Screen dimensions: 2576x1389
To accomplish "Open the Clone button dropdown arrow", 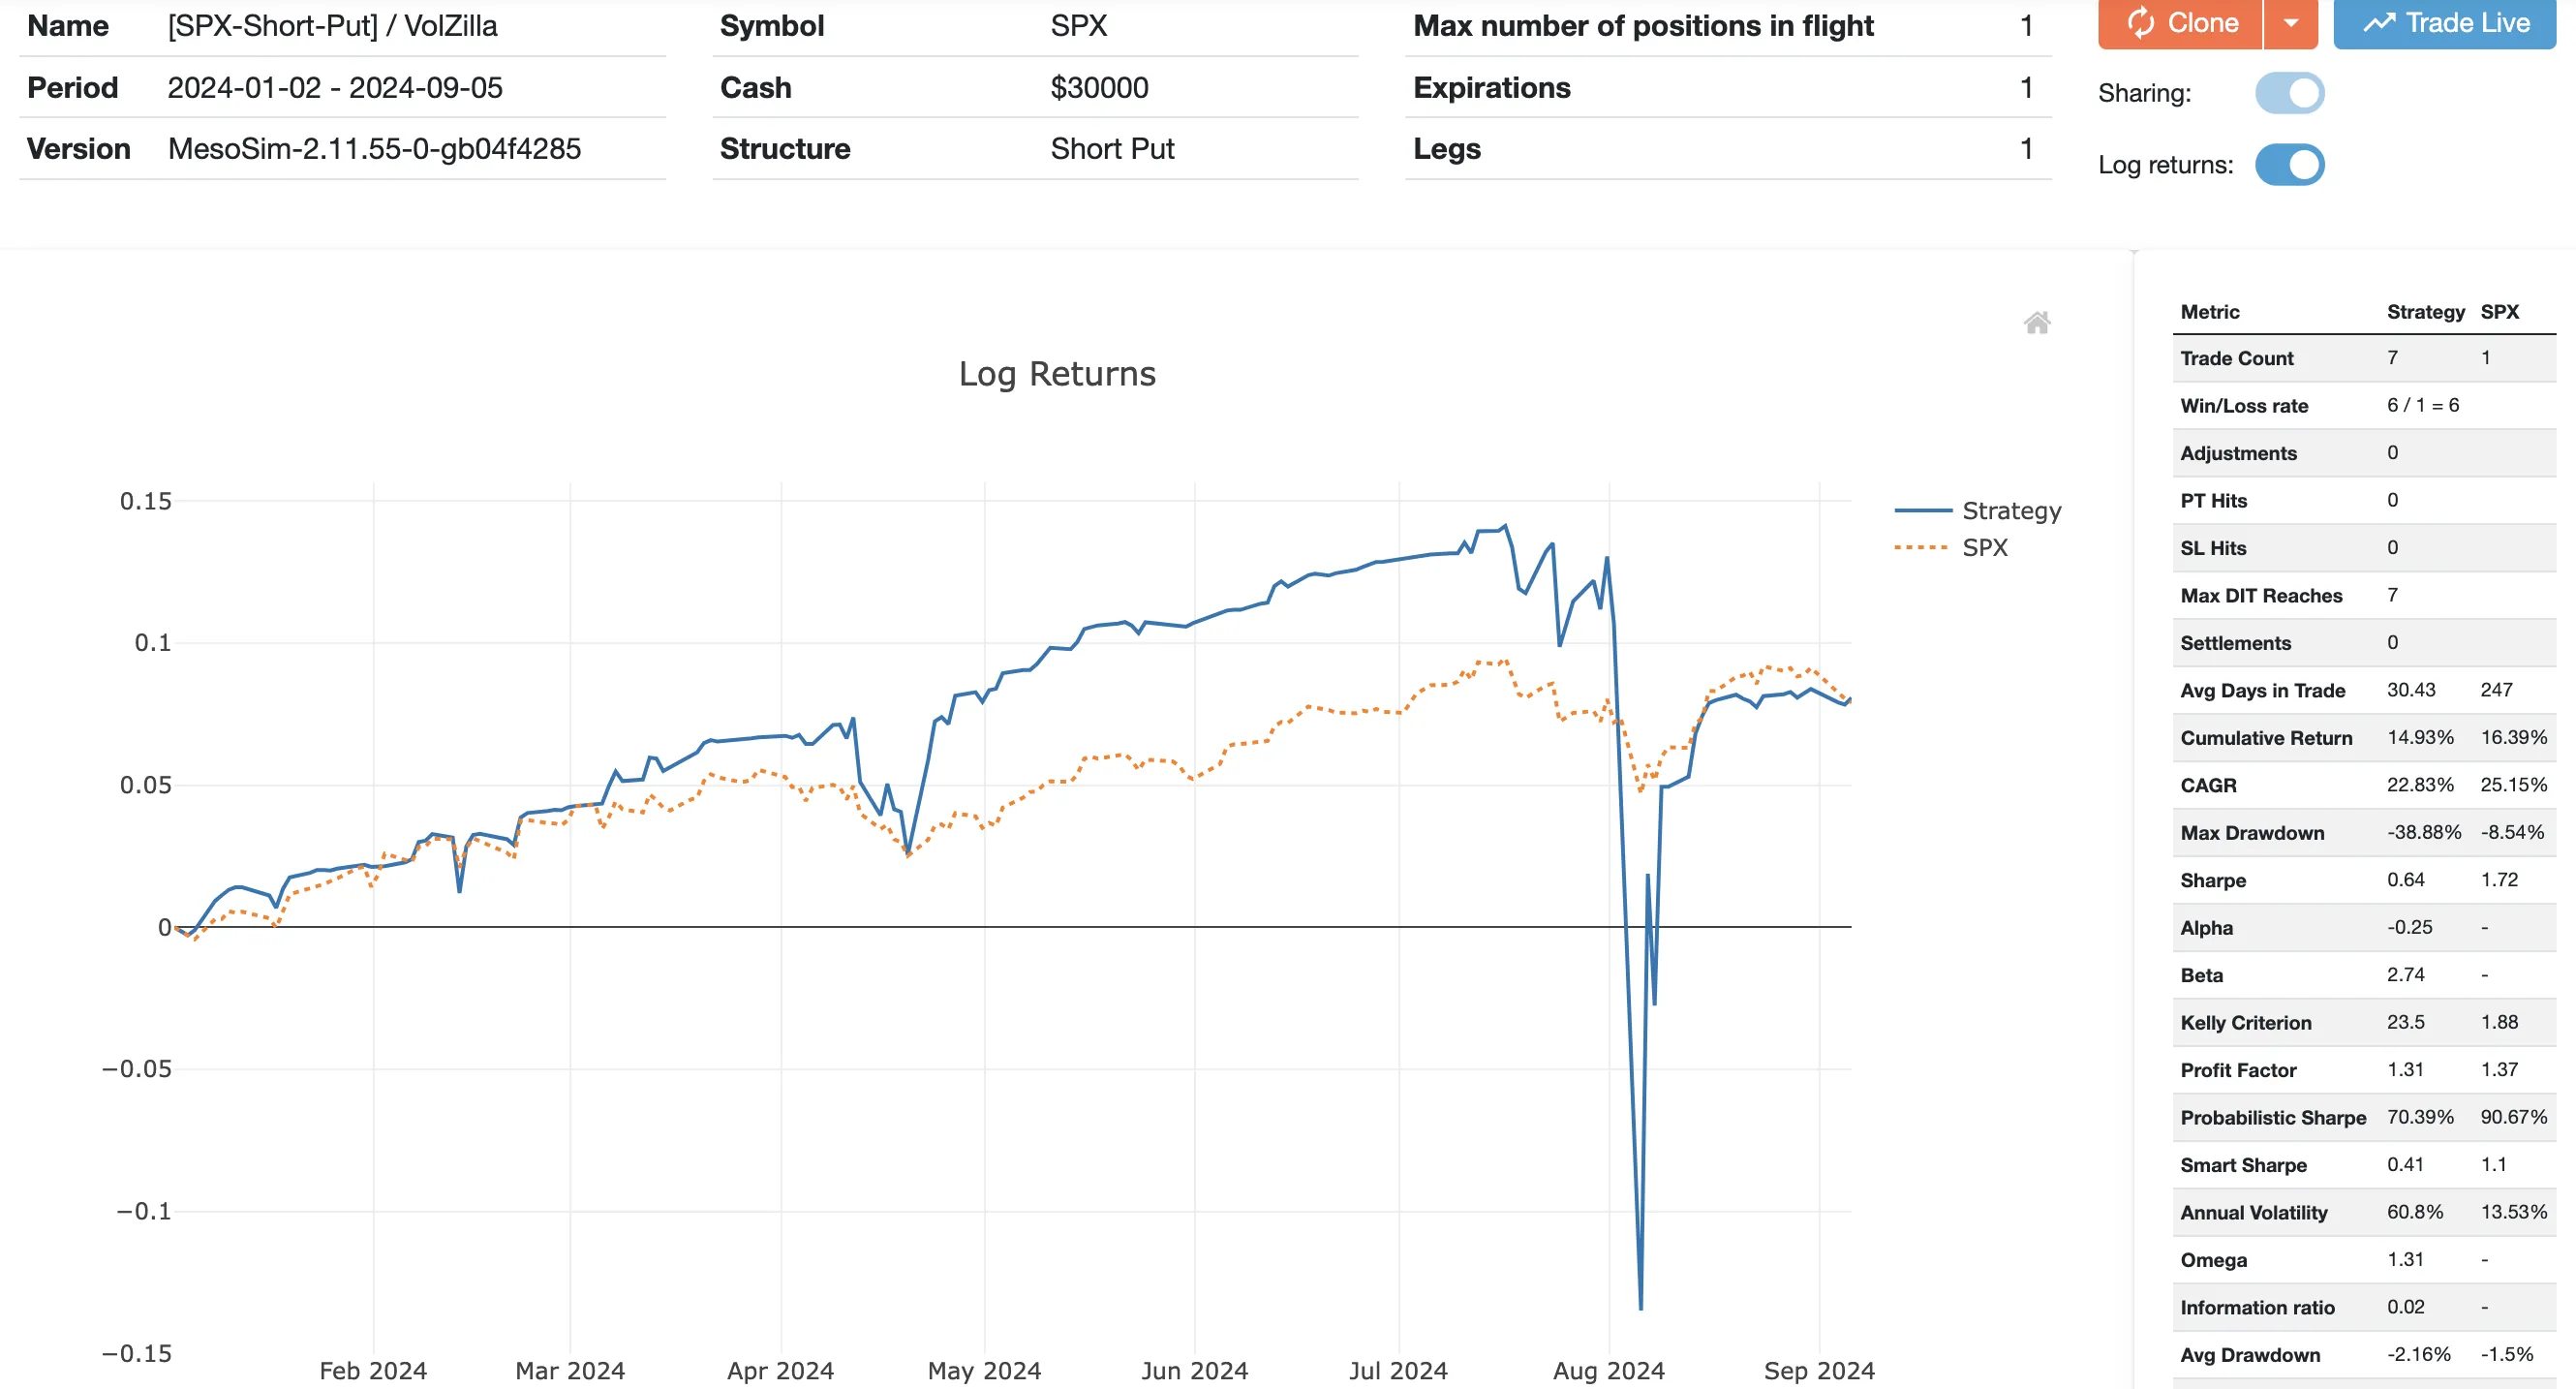I will [x=2291, y=22].
